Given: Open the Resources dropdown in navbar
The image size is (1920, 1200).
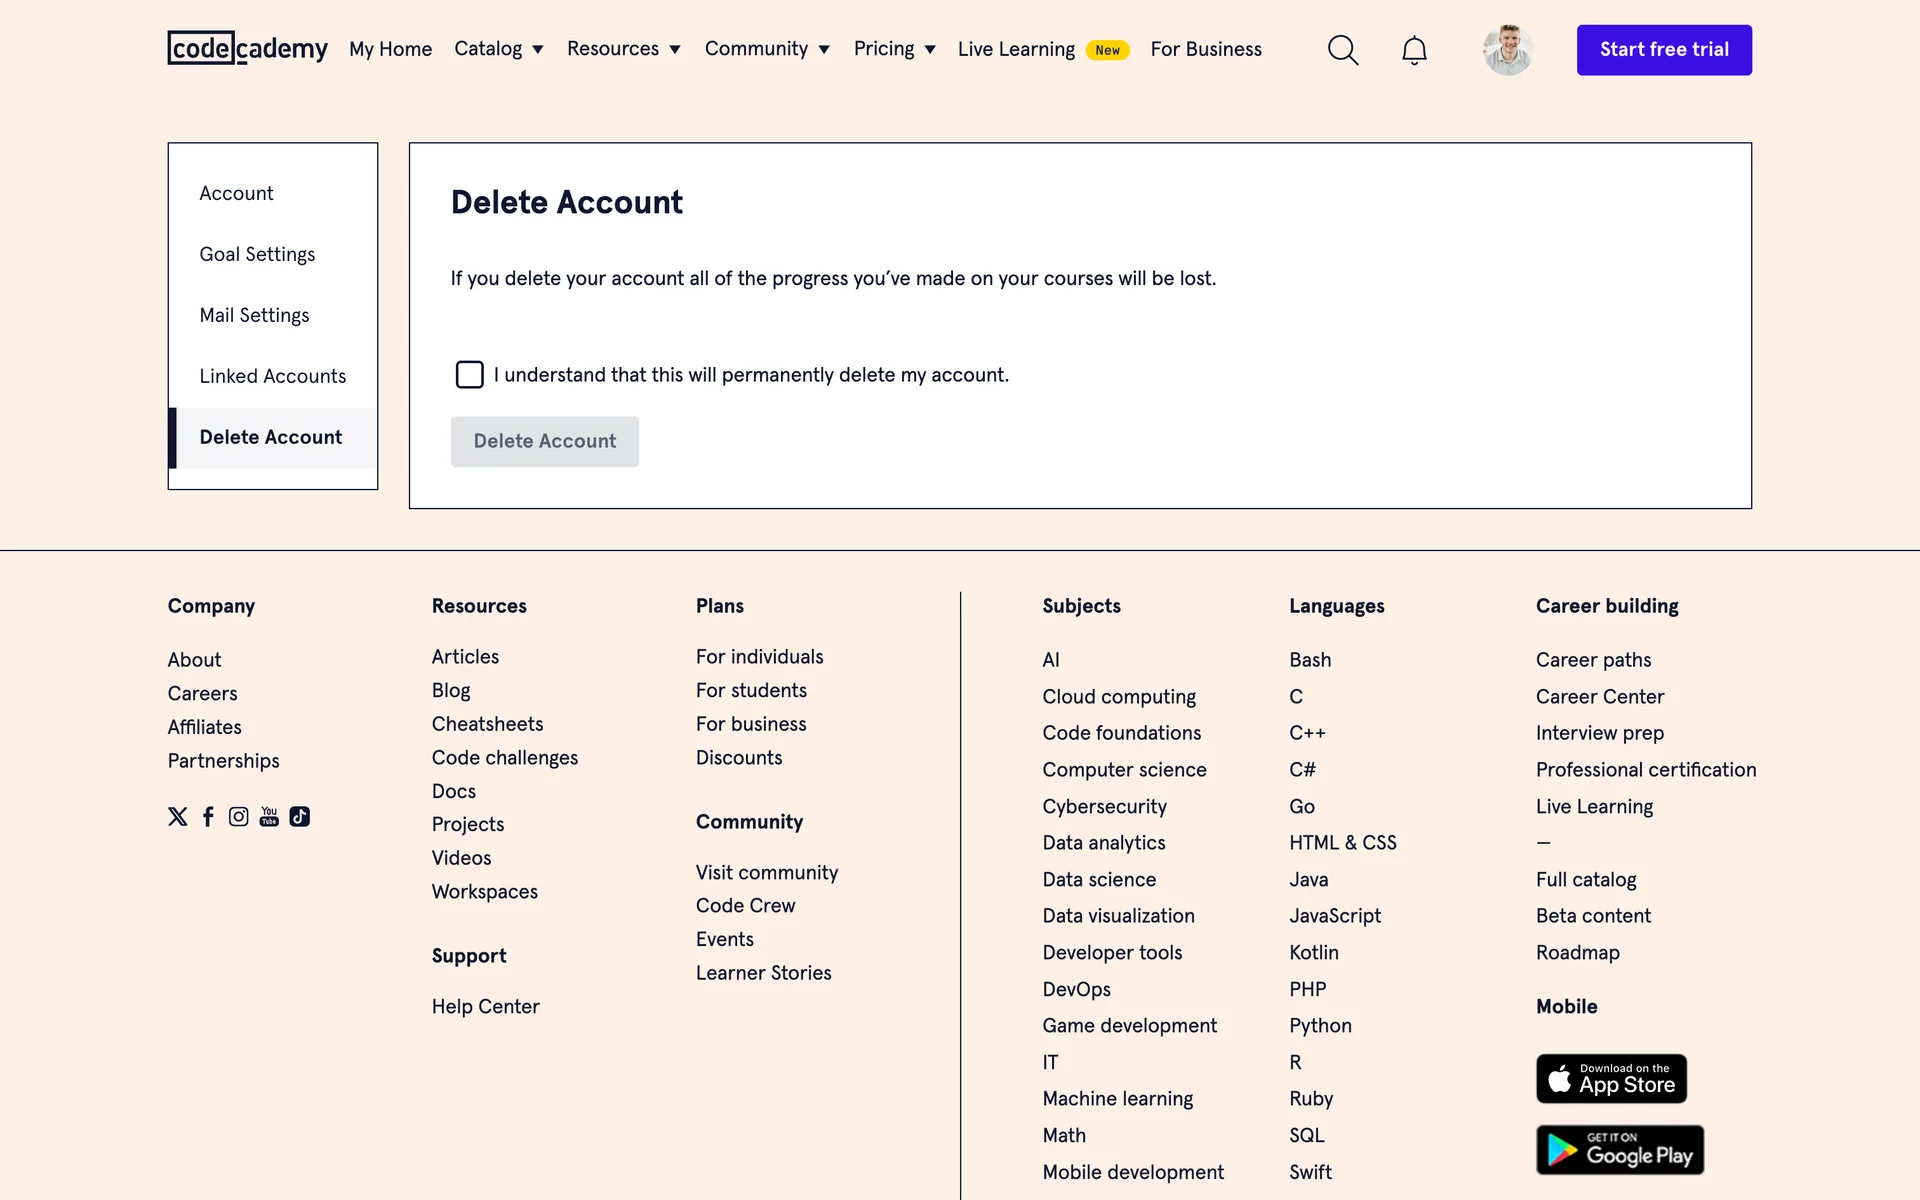Looking at the screenshot, I should point(623,49).
